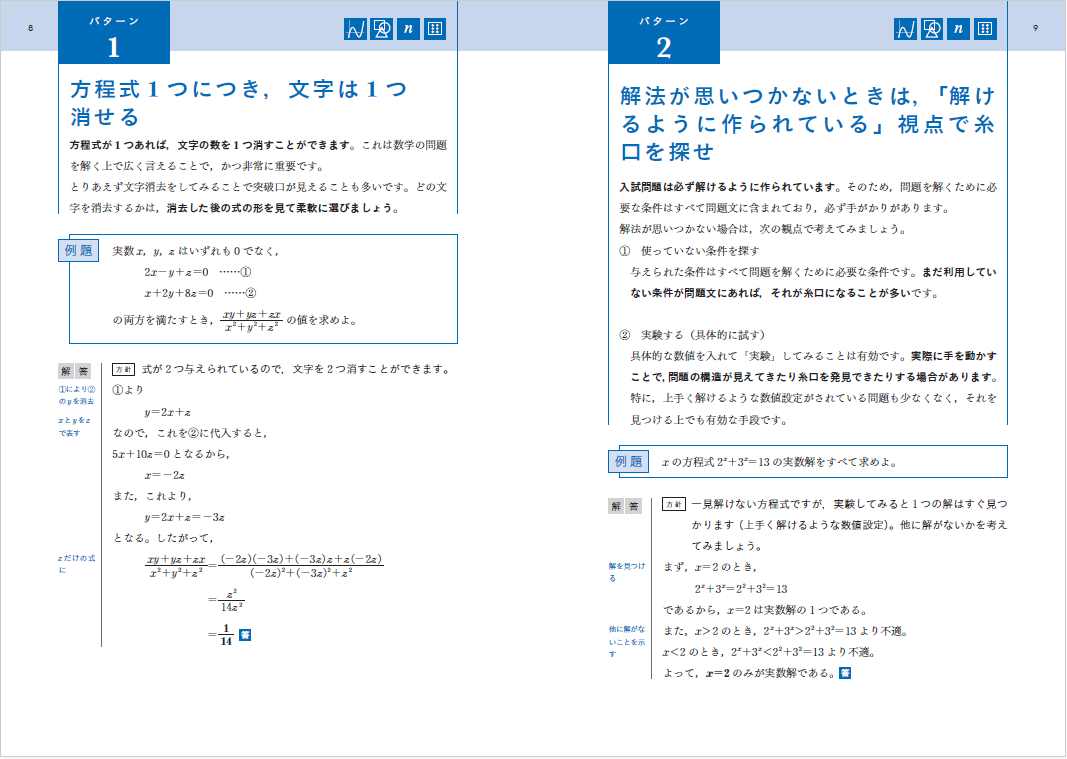Click the function graph icon on page 9
Screen dimensions: 1067x759
click(906, 29)
